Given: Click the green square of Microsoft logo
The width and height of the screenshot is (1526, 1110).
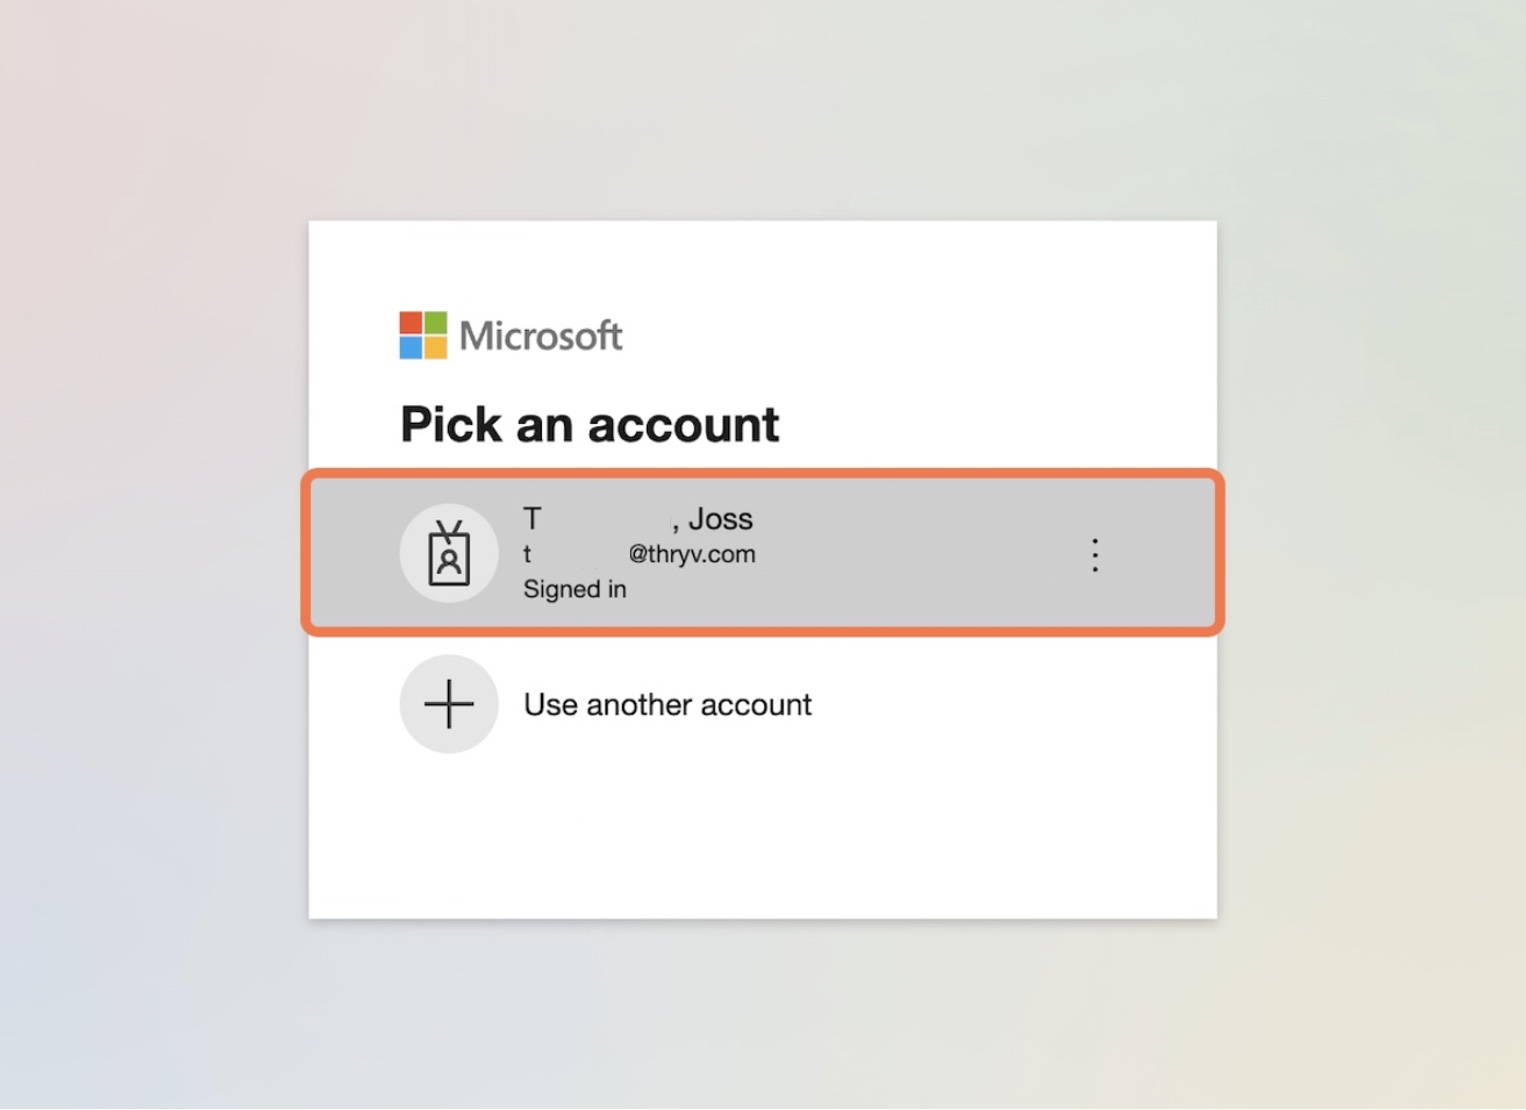Looking at the screenshot, I should tap(436, 323).
